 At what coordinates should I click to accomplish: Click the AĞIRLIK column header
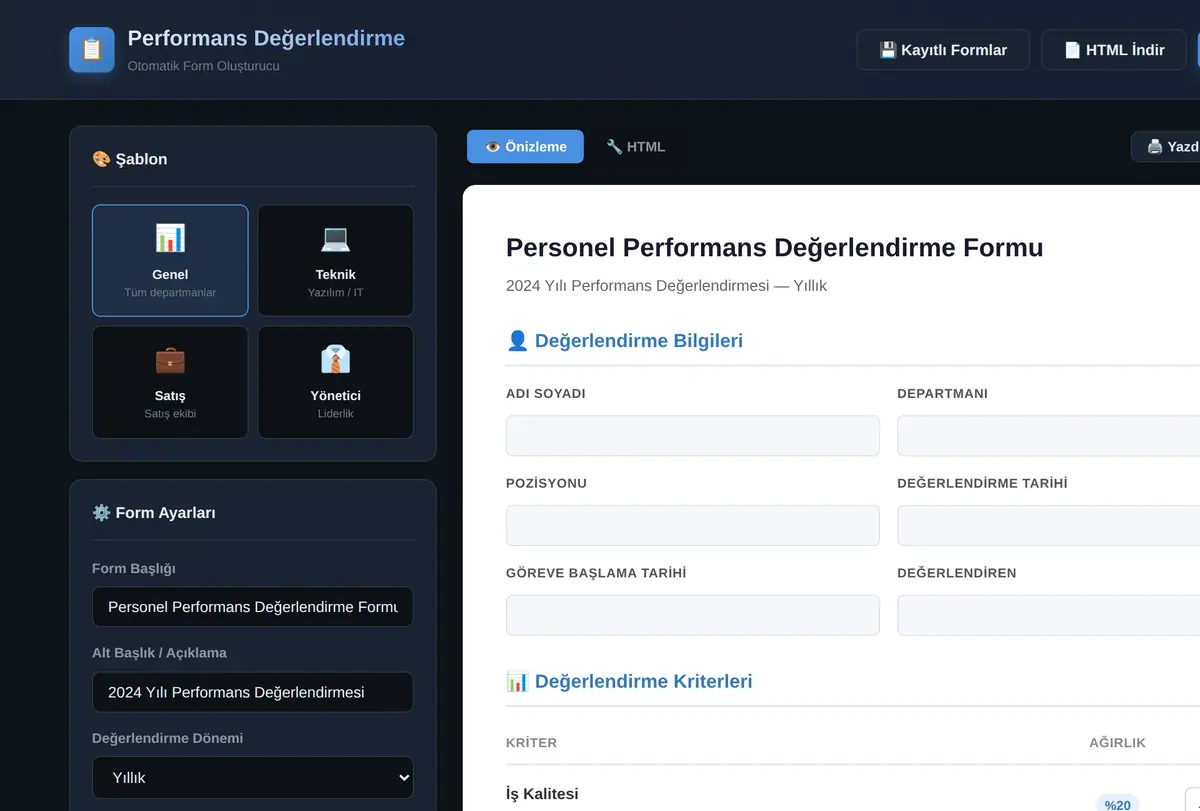(1117, 743)
